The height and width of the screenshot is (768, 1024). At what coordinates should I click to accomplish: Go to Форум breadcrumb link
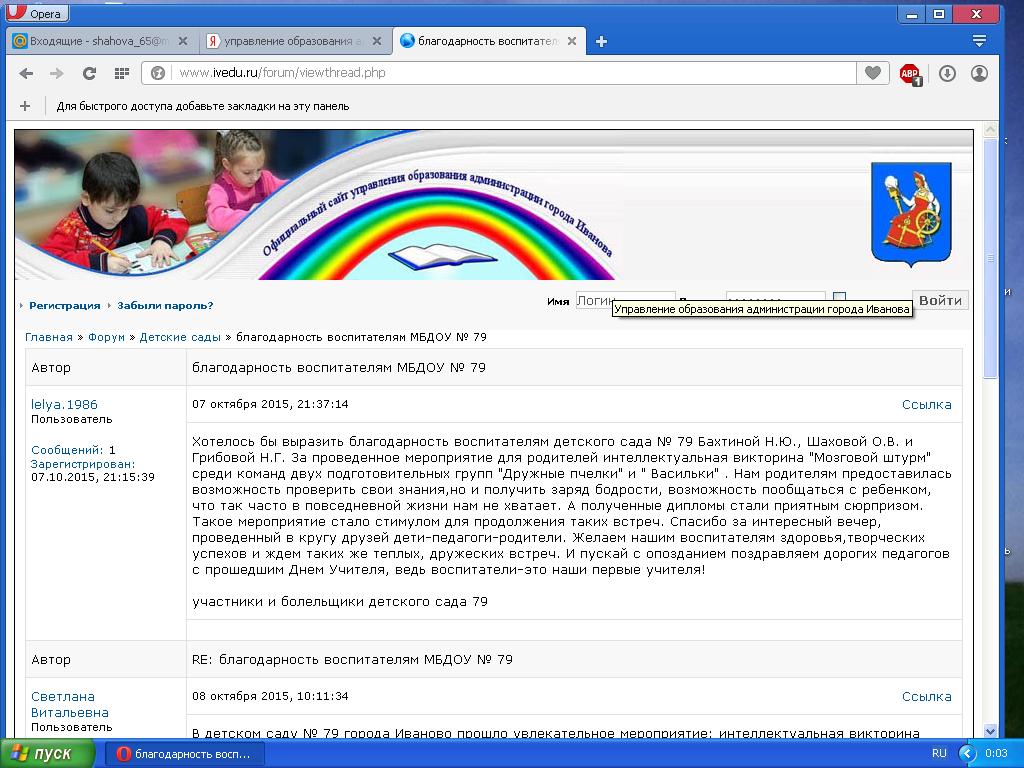click(x=106, y=337)
